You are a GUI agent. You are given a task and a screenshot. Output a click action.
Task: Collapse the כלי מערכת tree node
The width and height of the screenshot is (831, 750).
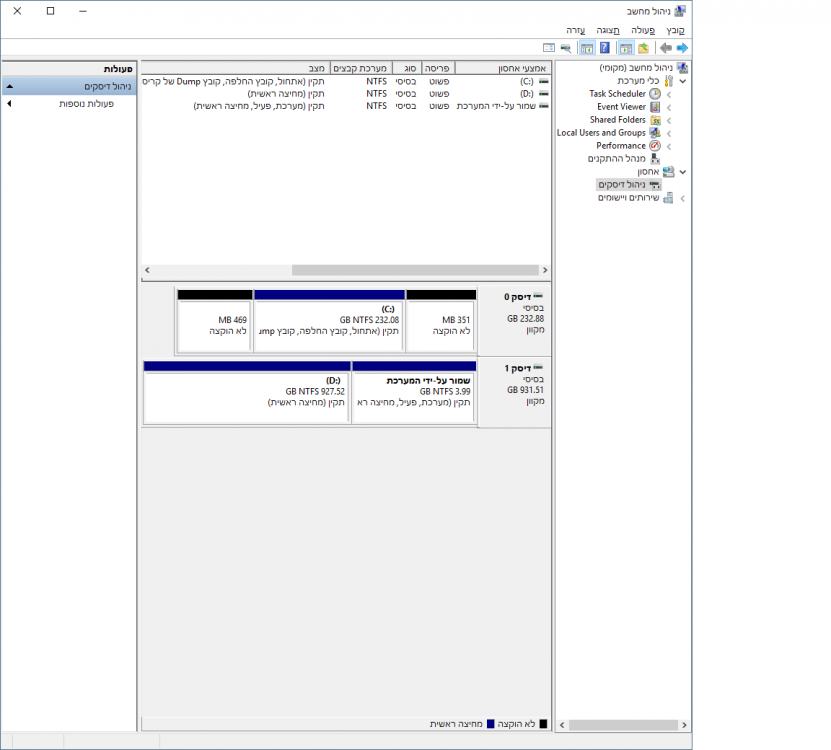[683, 81]
